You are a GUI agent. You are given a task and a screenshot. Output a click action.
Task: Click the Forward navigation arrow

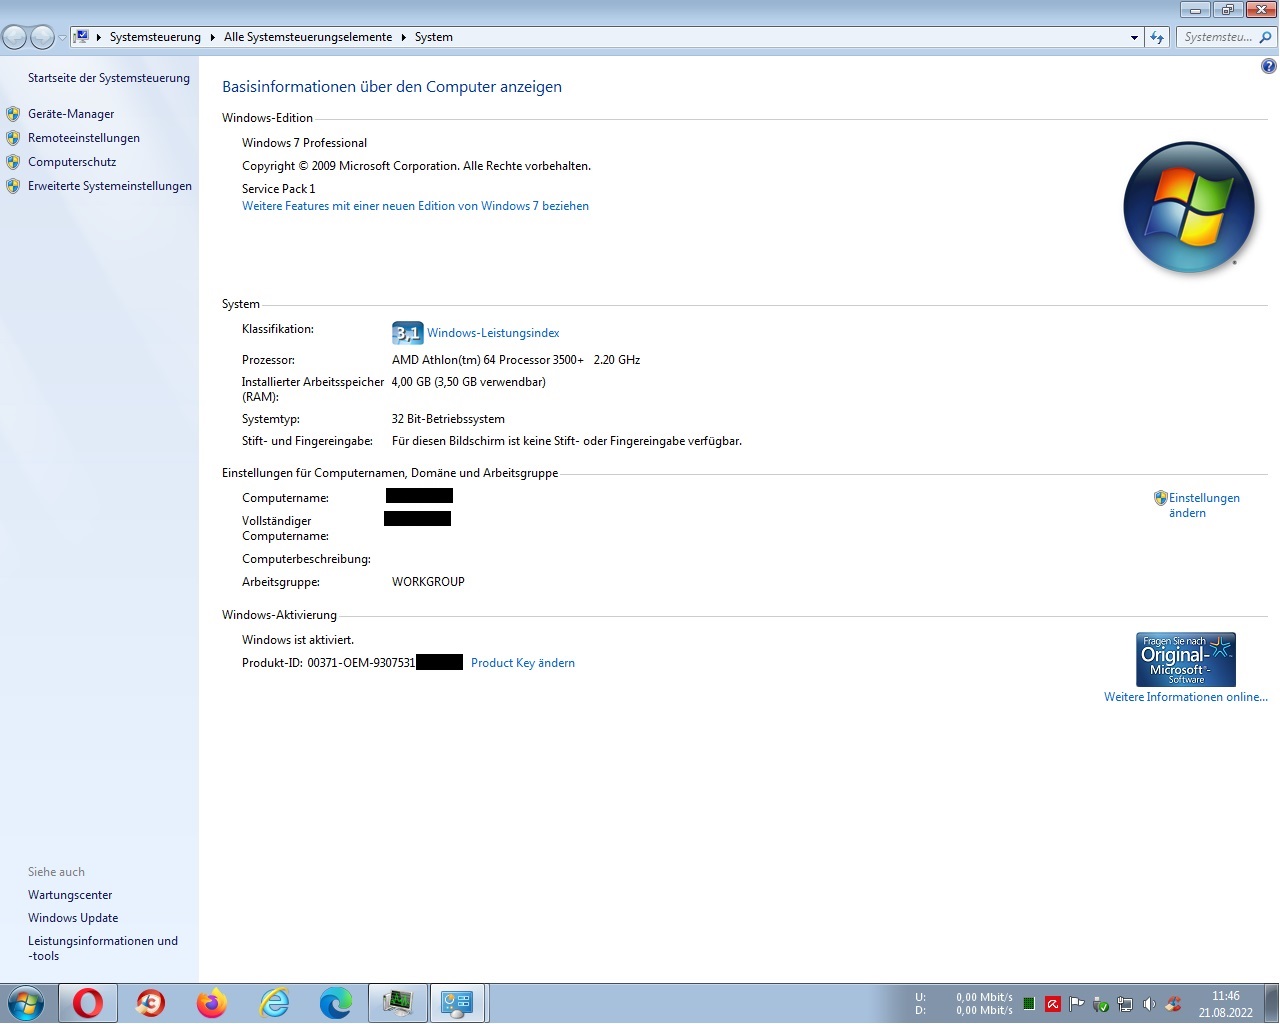pos(42,37)
